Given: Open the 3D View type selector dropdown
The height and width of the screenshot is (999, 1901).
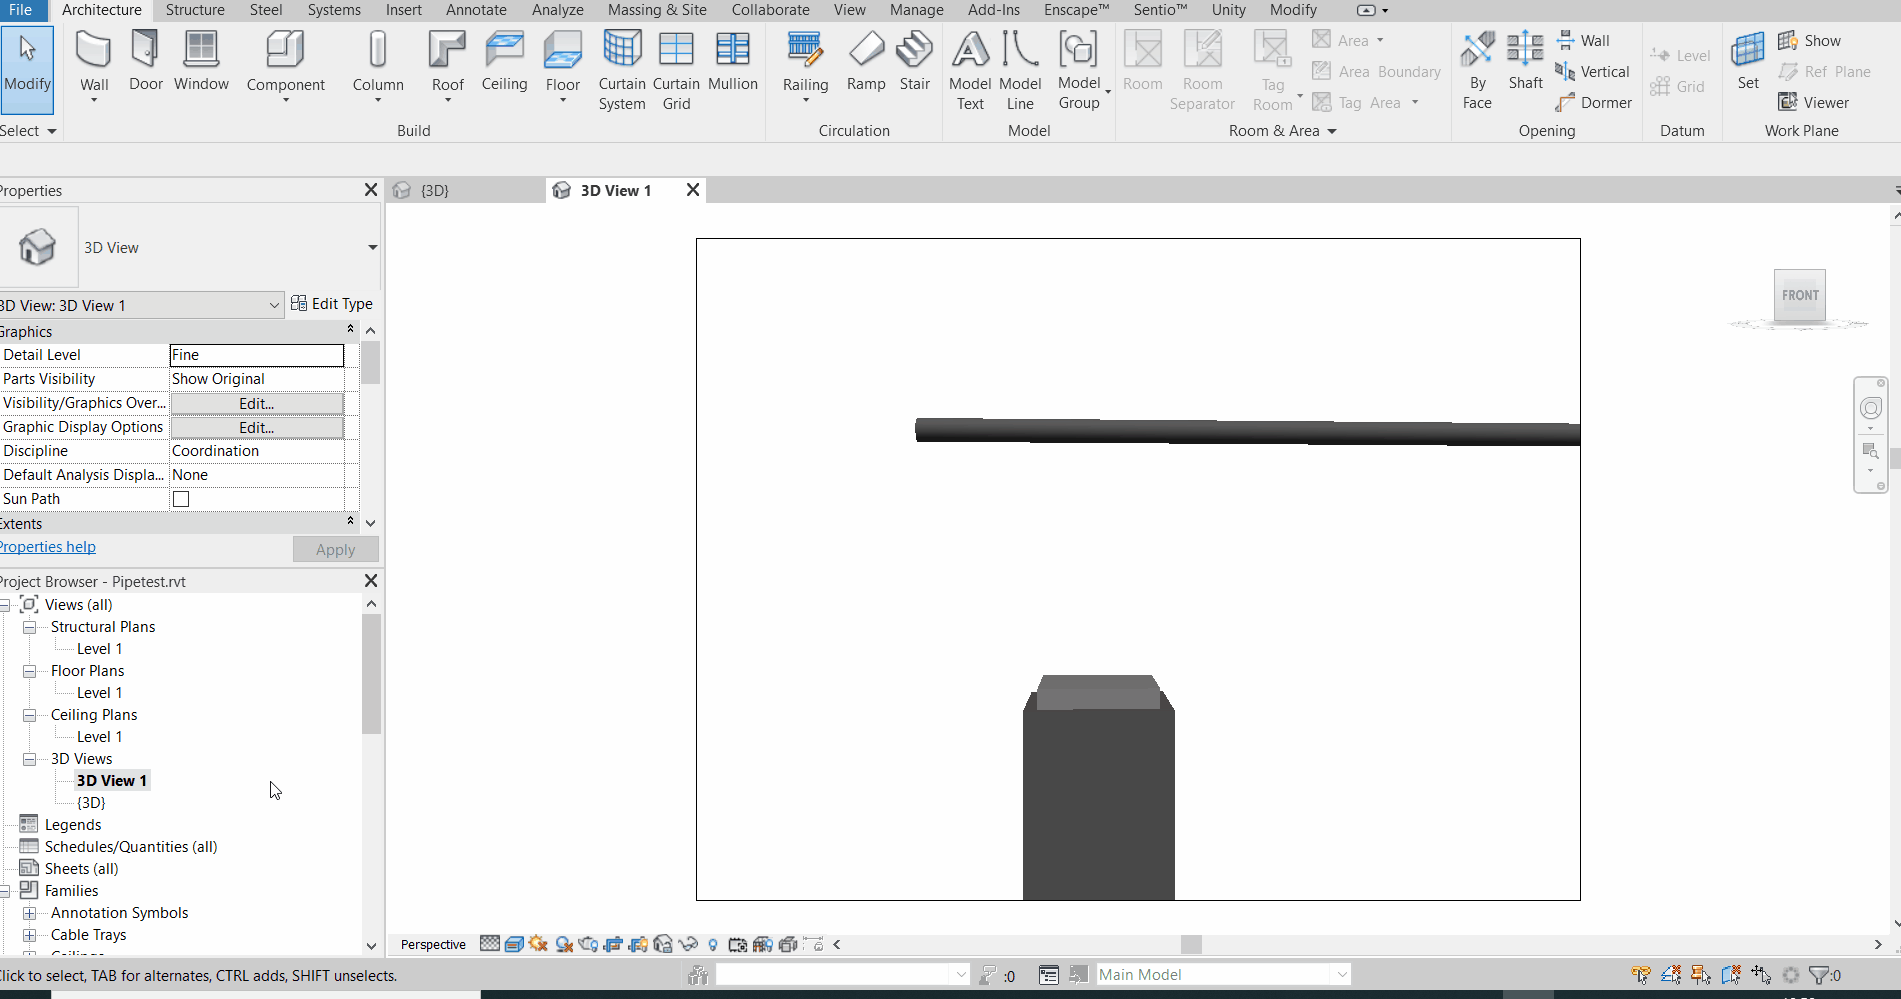Looking at the screenshot, I should click(x=372, y=248).
